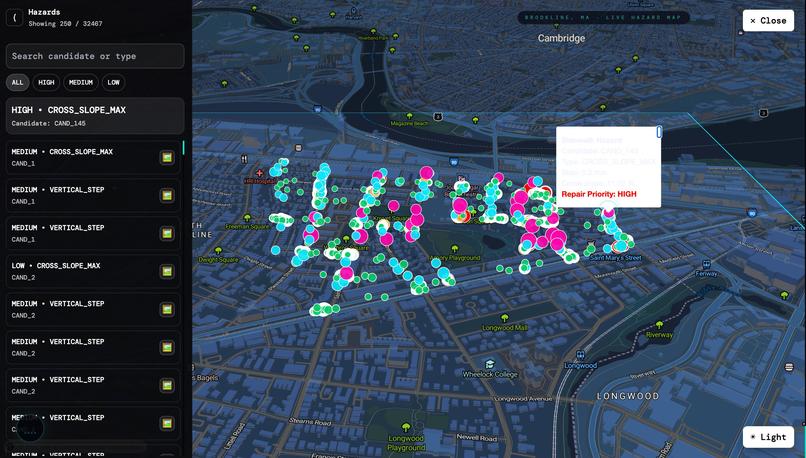Select the HIGH CROSS_SLOPE_MAX CAND_145 card
The height and width of the screenshot is (458, 806).
click(x=95, y=116)
